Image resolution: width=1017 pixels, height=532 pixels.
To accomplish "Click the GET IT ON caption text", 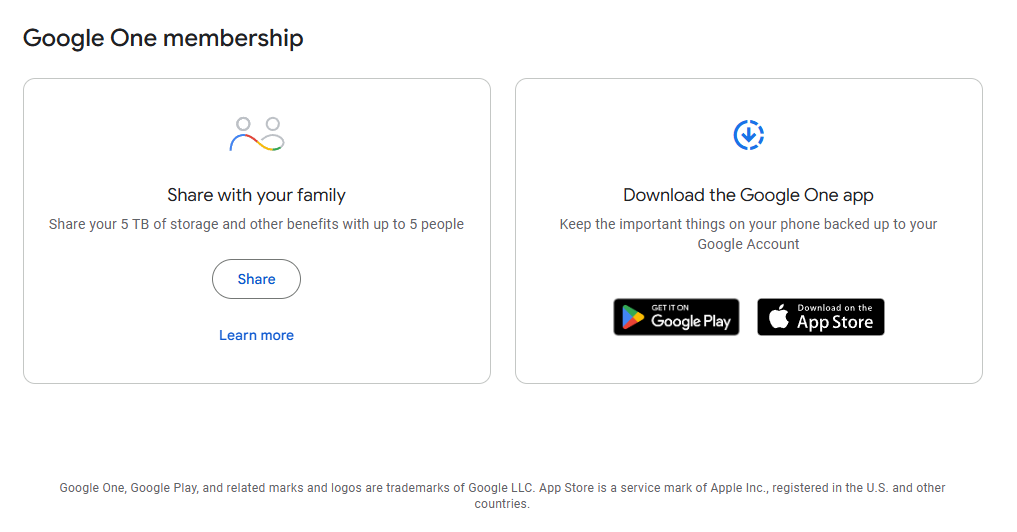I will 670,308.
